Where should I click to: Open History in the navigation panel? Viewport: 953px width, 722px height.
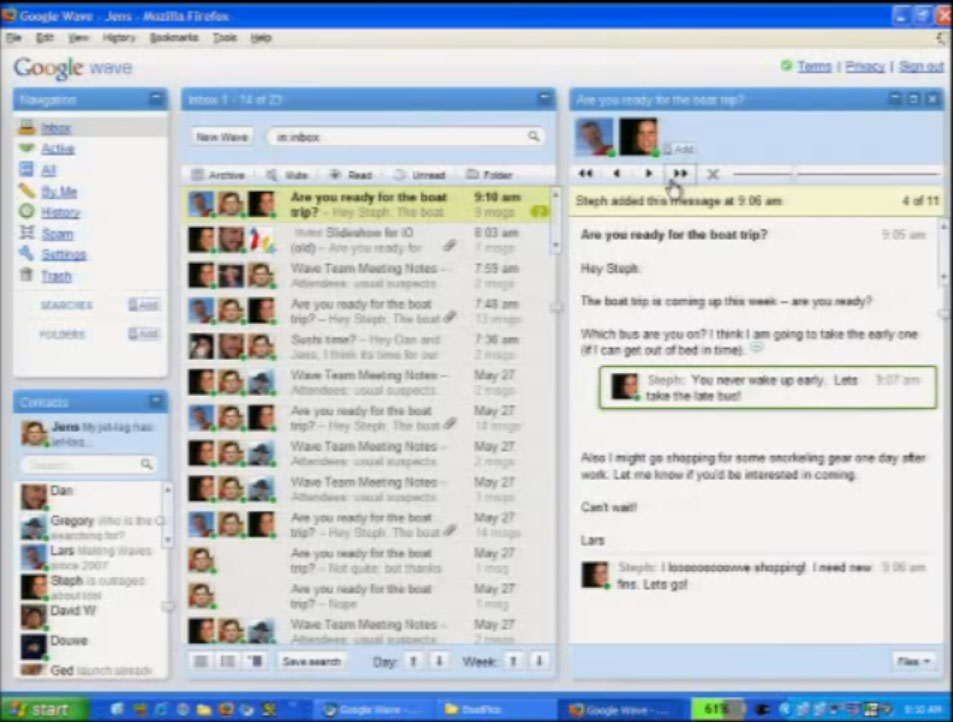pyautogui.click(x=60, y=212)
